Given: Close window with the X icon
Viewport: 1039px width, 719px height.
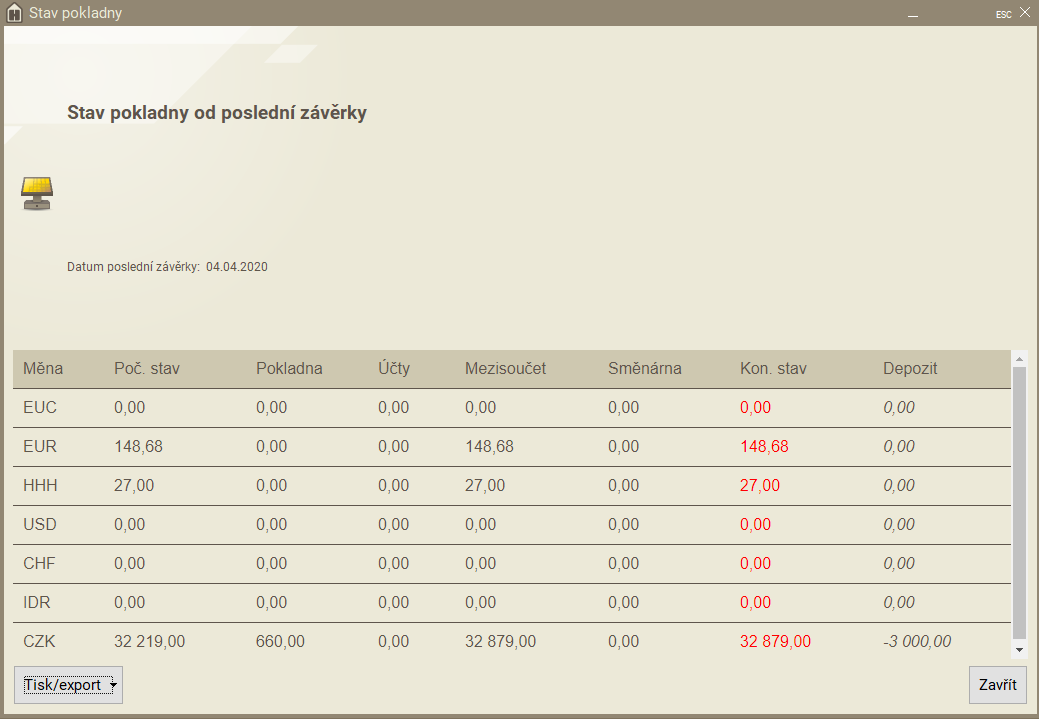Looking at the screenshot, I should point(1024,13).
